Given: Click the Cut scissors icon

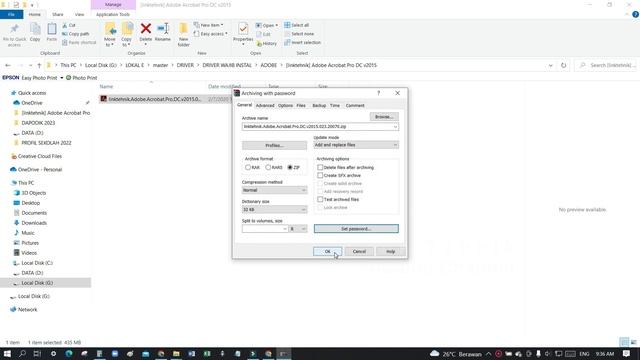Looking at the screenshot, I should click(x=65, y=25).
